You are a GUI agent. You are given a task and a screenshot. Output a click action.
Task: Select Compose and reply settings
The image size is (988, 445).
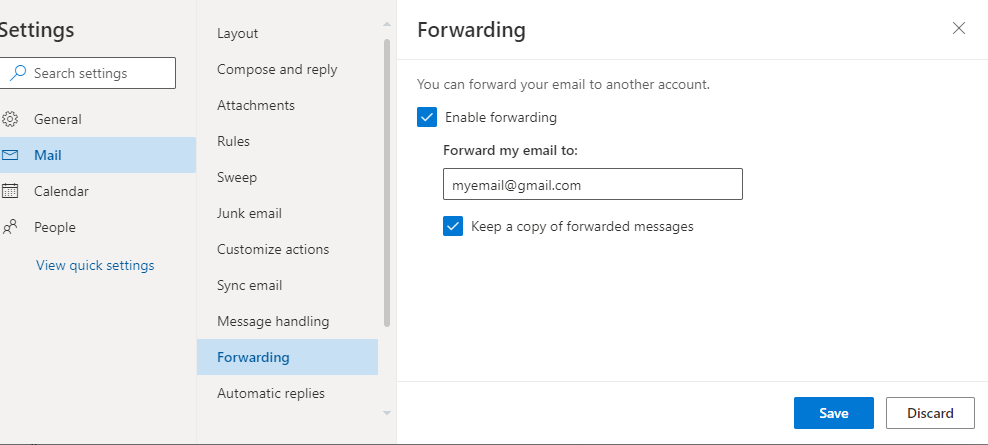pos(277,69)
